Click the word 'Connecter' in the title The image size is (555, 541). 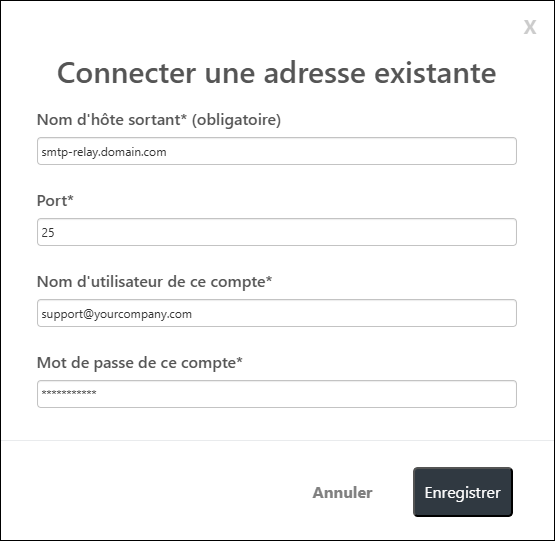coord(126,73)
